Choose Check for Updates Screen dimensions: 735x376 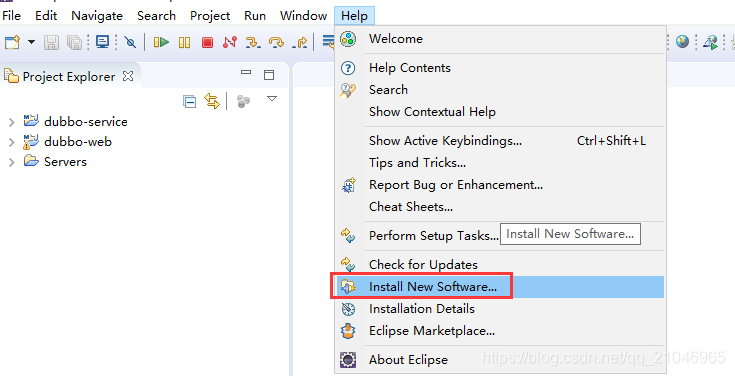[x=500, y=265]
